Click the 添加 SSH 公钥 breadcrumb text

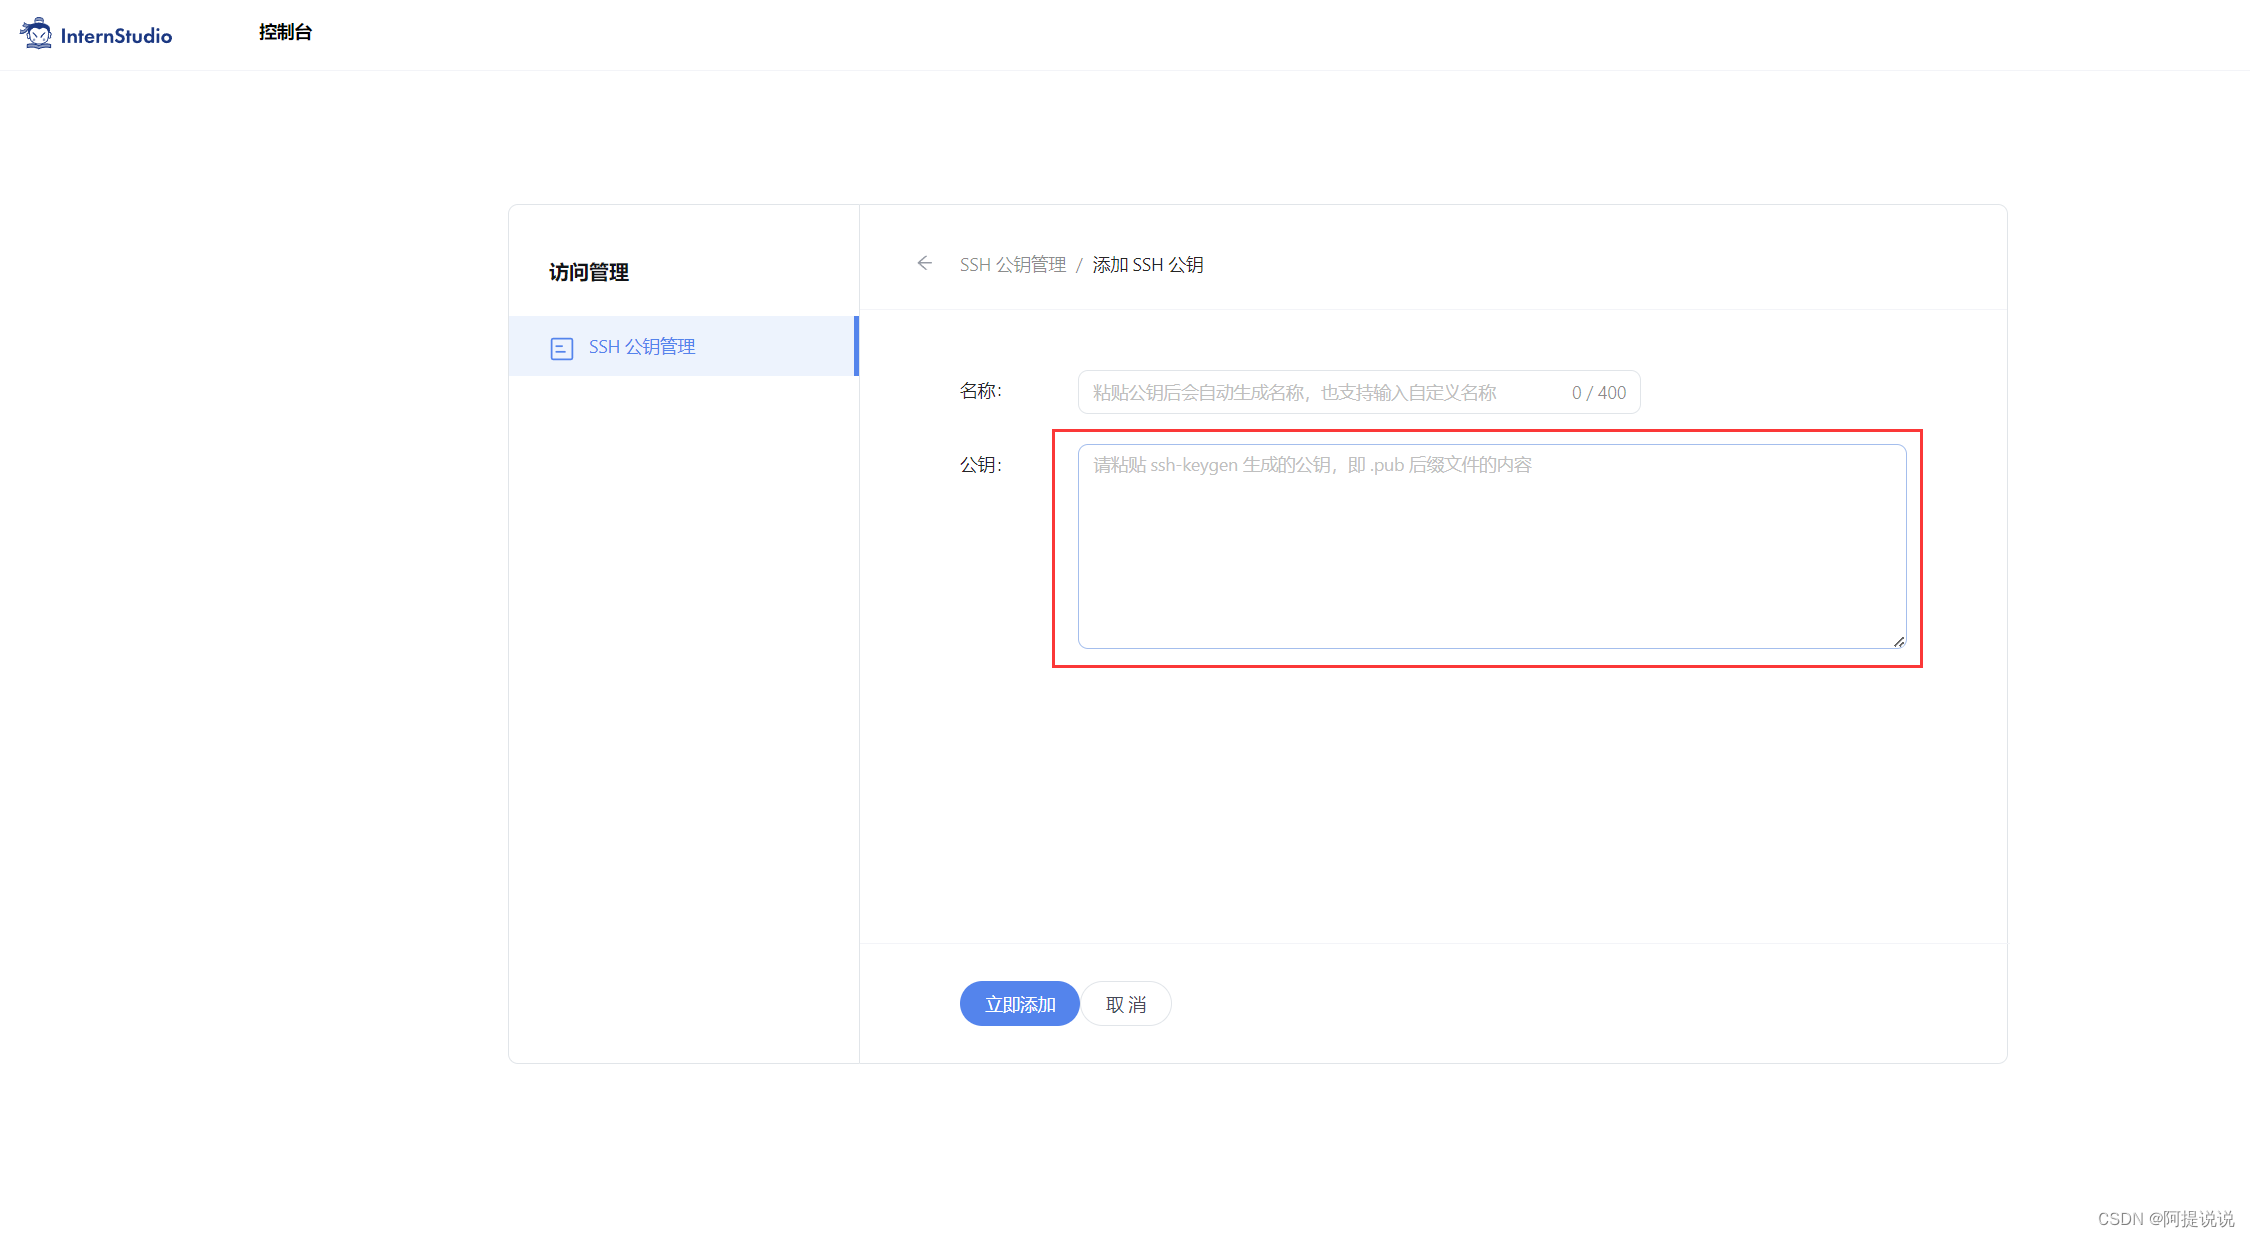coord(1147,264)
